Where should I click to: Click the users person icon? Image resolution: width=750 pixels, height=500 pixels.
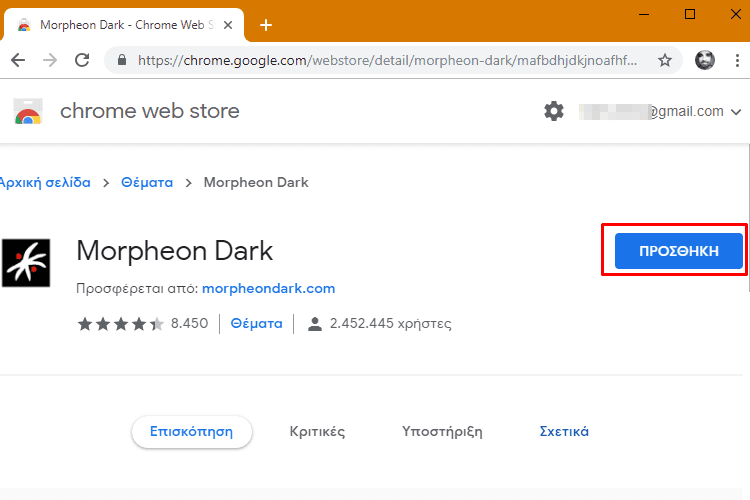[x=315, y=324]
